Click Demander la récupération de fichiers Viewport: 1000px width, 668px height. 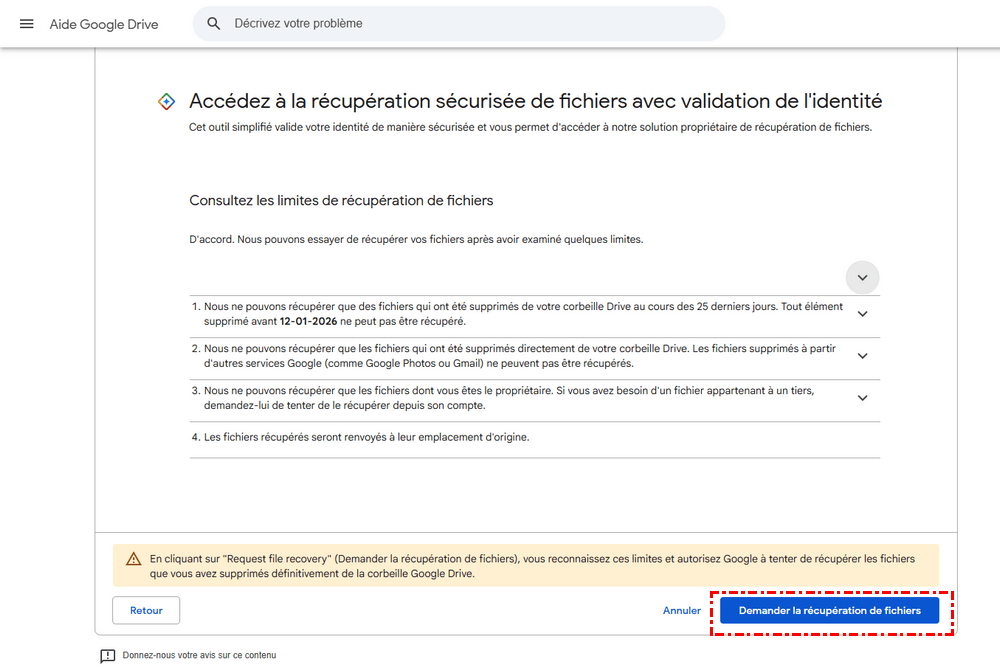pos(830,610)
